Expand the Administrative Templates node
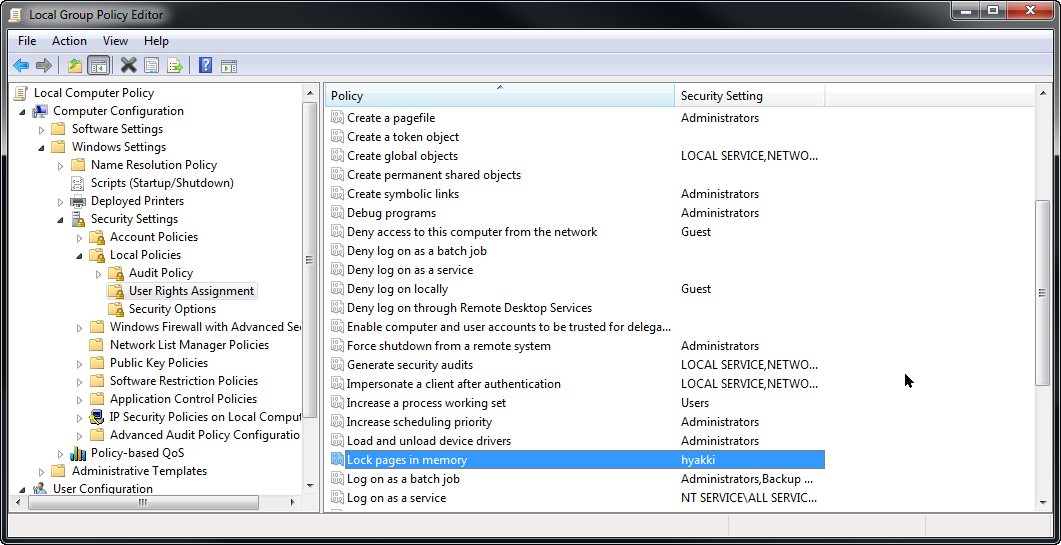Viewport: 1061px width, 545px height. (x=42, y=471)
